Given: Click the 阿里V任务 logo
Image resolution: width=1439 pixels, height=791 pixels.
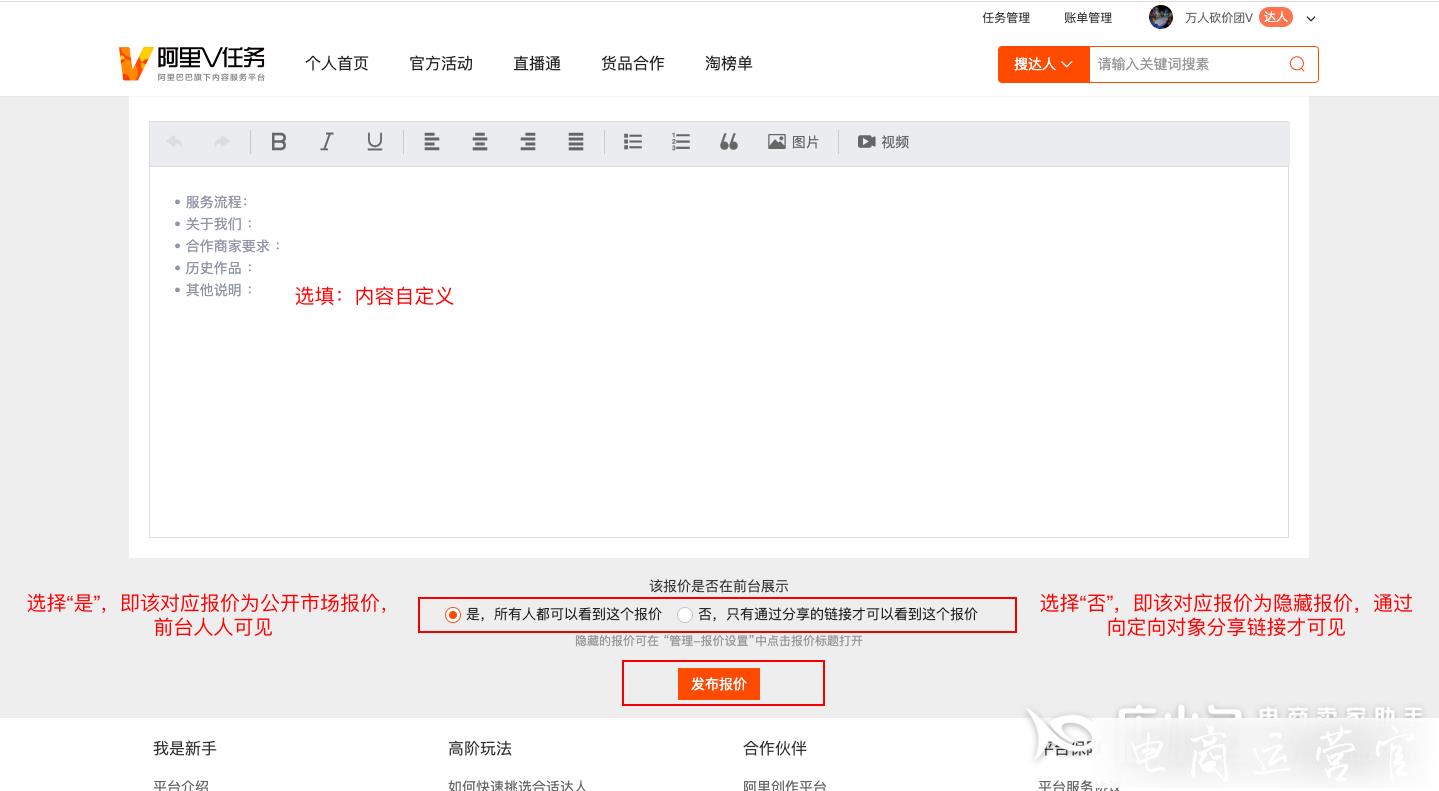Looking at the screenshot, I should 192,63.
